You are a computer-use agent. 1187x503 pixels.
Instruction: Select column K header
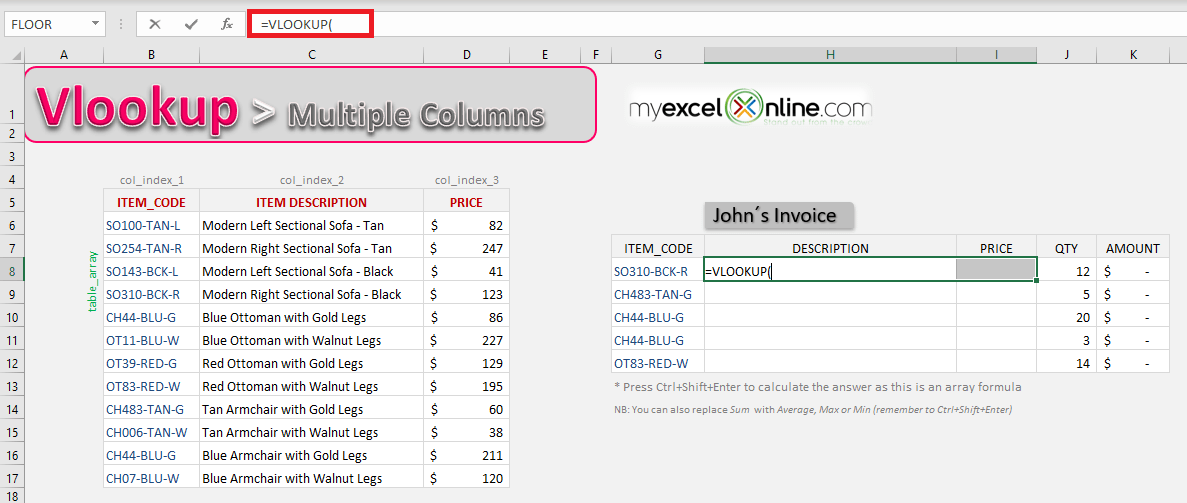(1132, 55)
